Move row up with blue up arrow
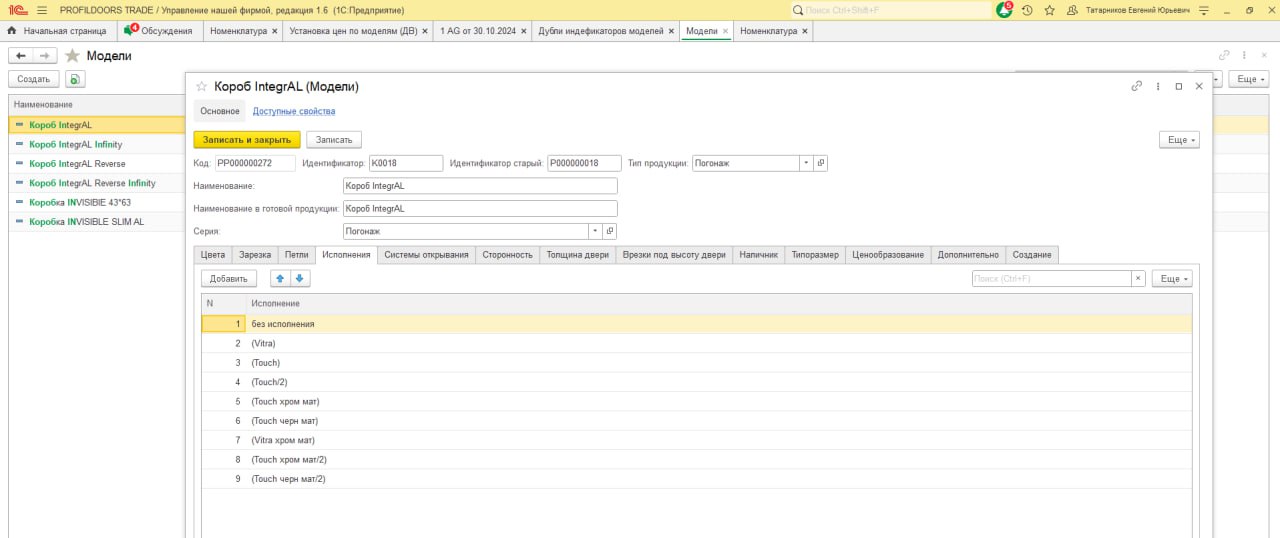 (x=279, y=279)
